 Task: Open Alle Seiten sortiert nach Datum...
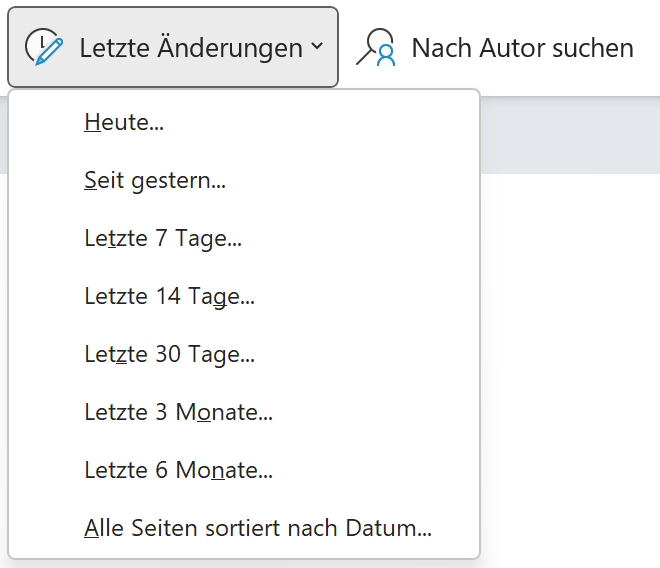[244, 528]
